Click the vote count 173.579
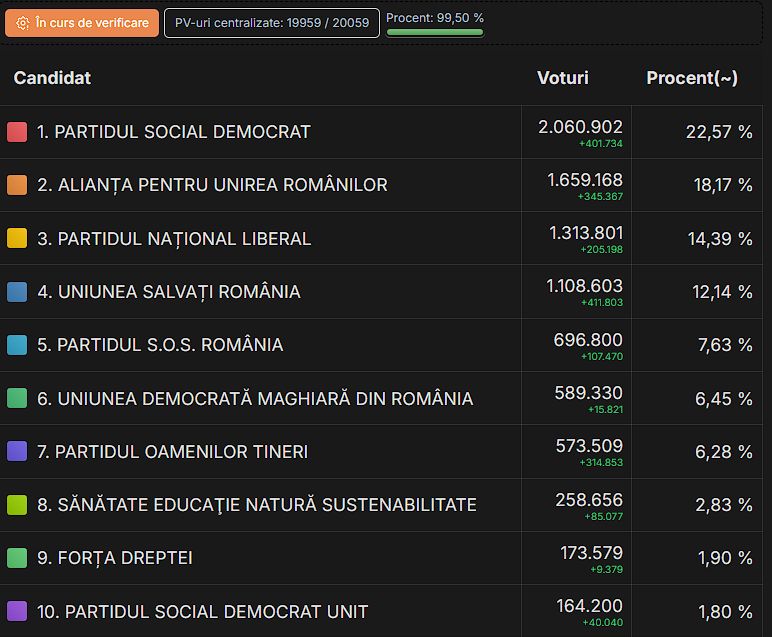This screenshot has width=772, height=637. (591, 553)
